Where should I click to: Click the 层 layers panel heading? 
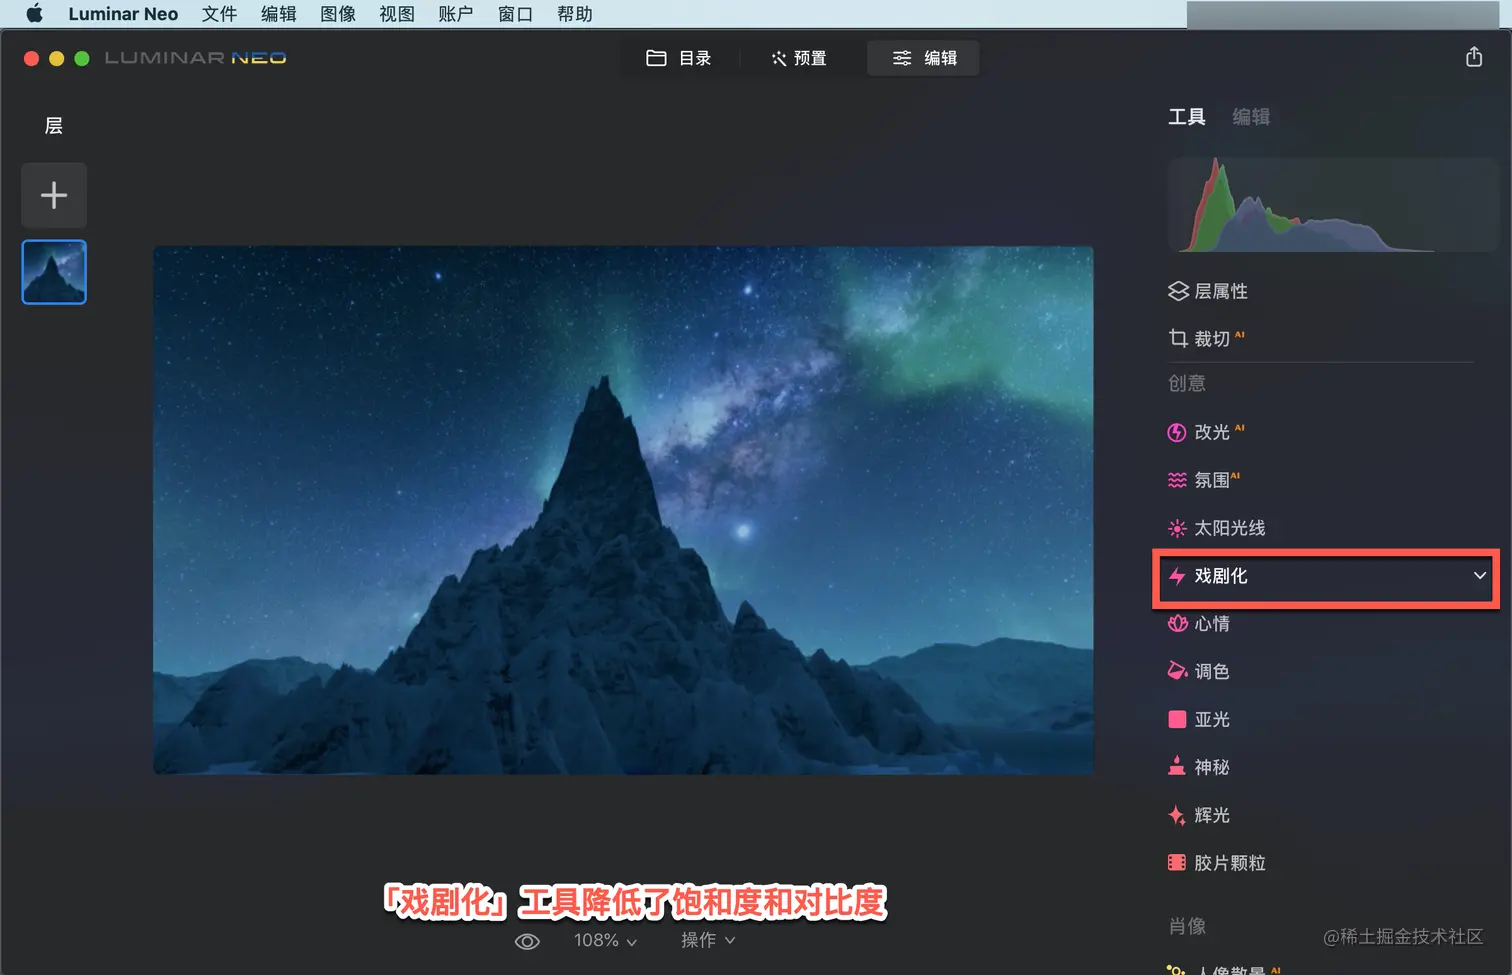click(54, 126)
